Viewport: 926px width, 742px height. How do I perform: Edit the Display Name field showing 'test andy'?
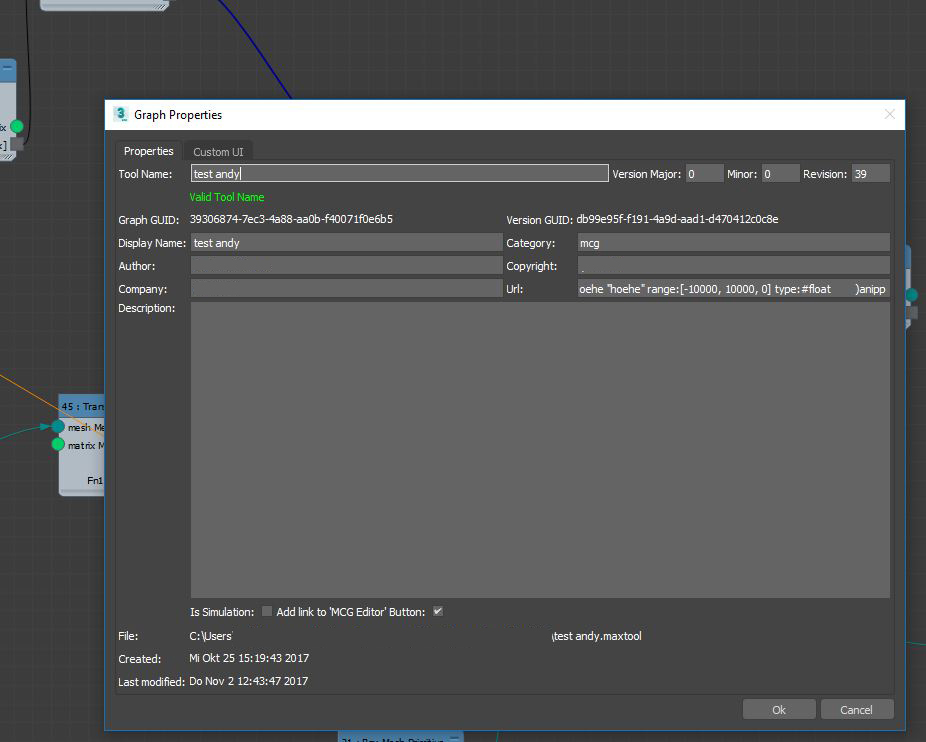[345, 242]
